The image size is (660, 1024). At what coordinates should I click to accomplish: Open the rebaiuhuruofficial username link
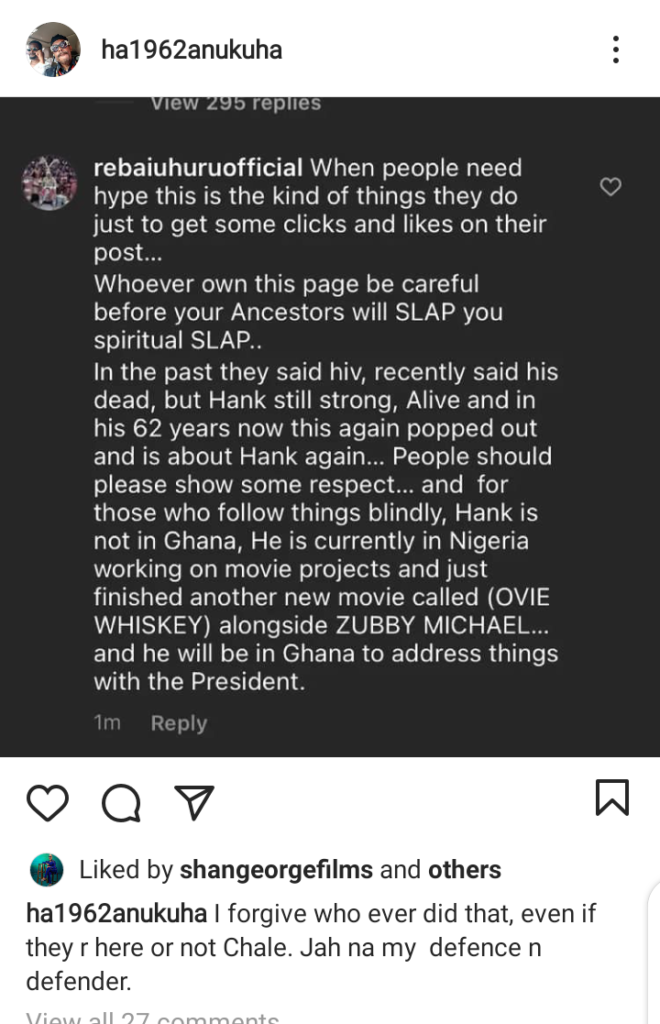click(x=197, y=168)
